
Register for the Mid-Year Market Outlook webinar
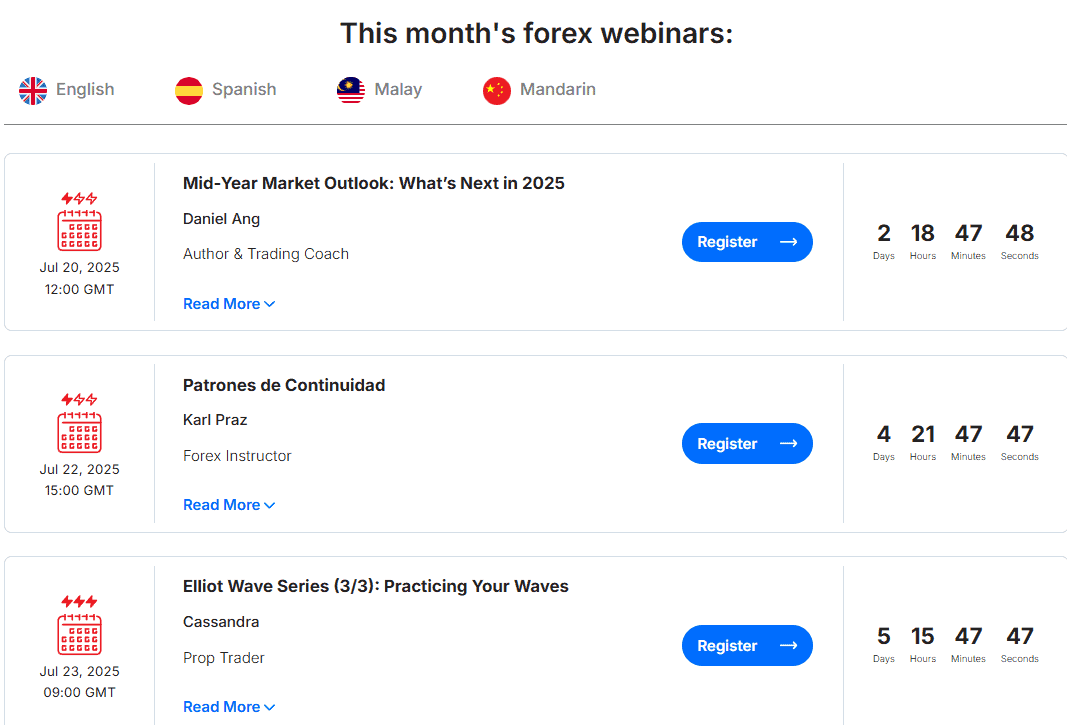pos(747,241)
